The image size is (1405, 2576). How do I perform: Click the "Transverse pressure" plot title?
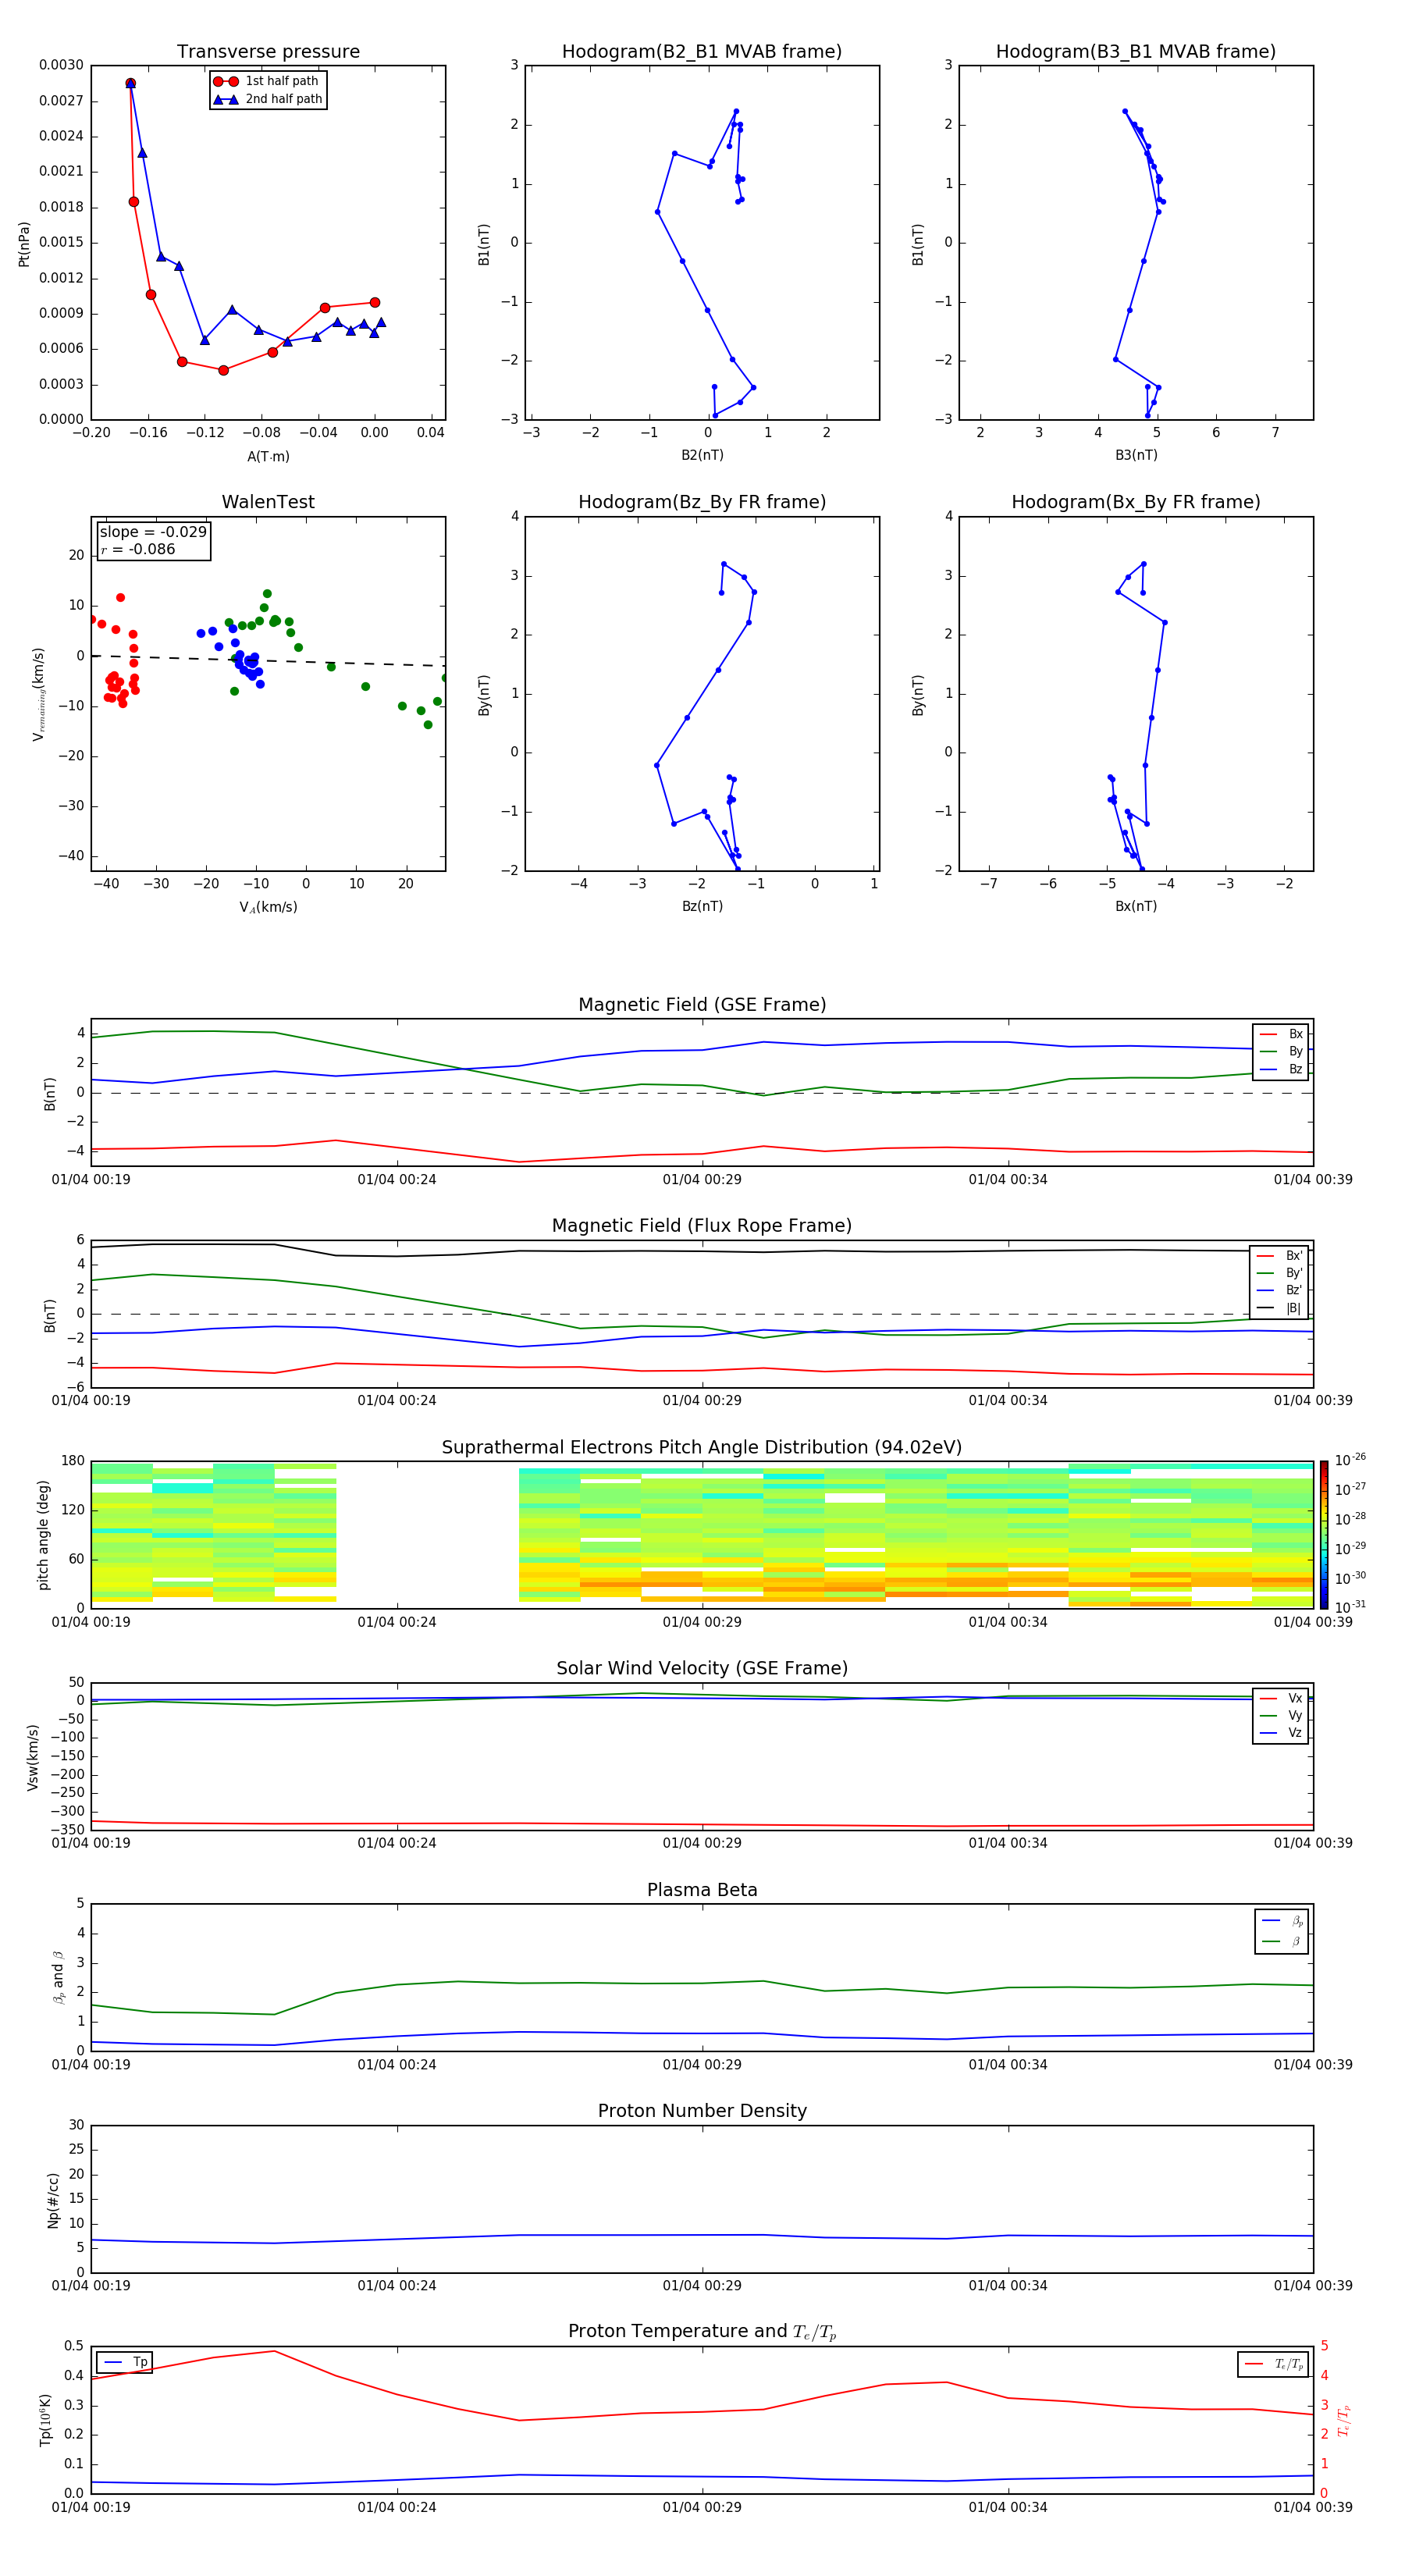coord(268,52)
